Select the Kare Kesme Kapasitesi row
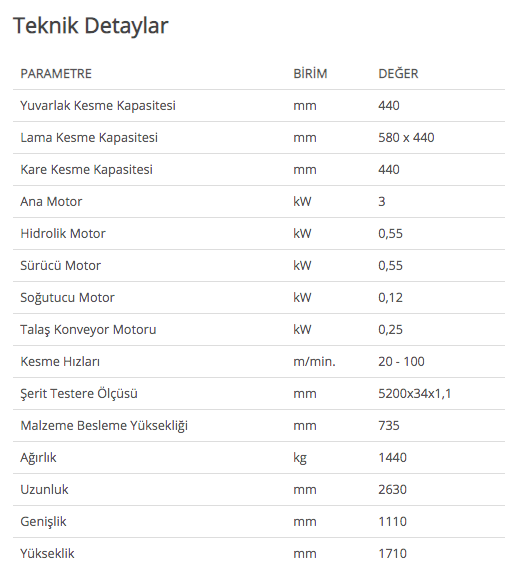 tap(259, 169)
